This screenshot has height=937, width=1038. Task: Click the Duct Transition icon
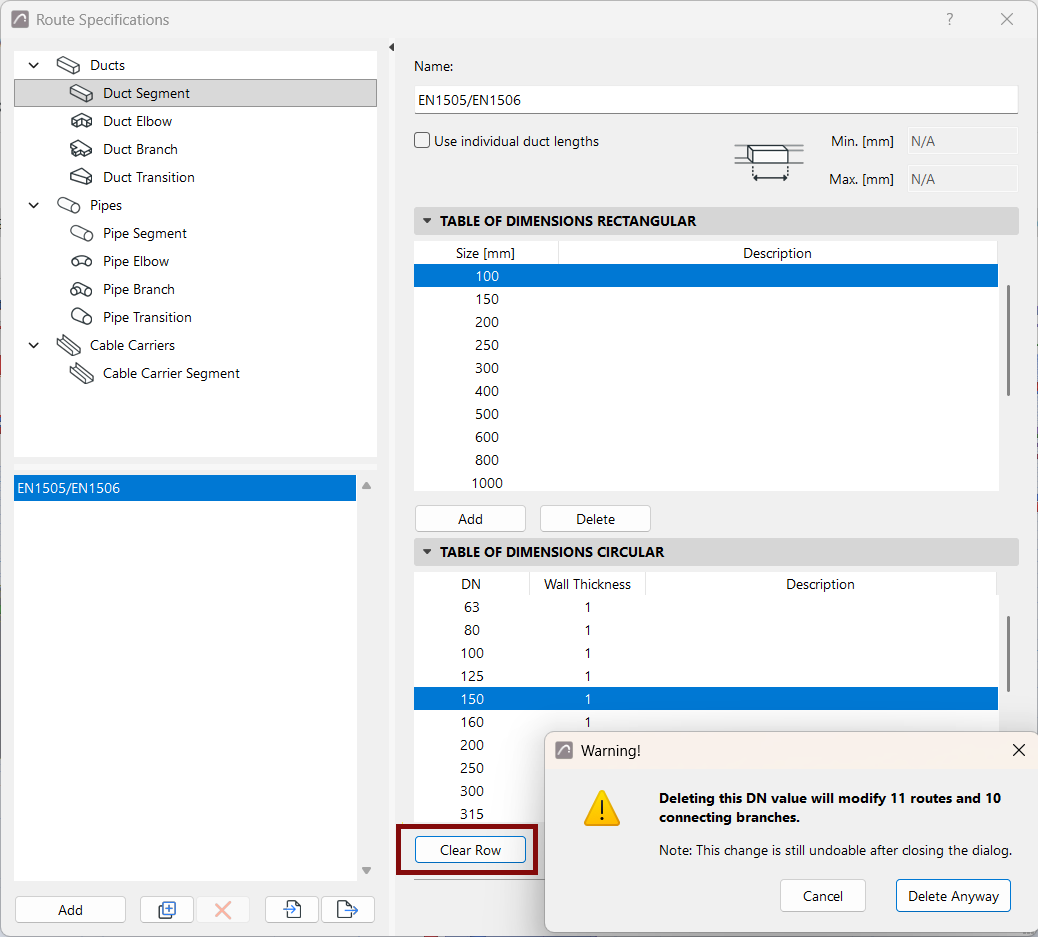click(81, 177)
